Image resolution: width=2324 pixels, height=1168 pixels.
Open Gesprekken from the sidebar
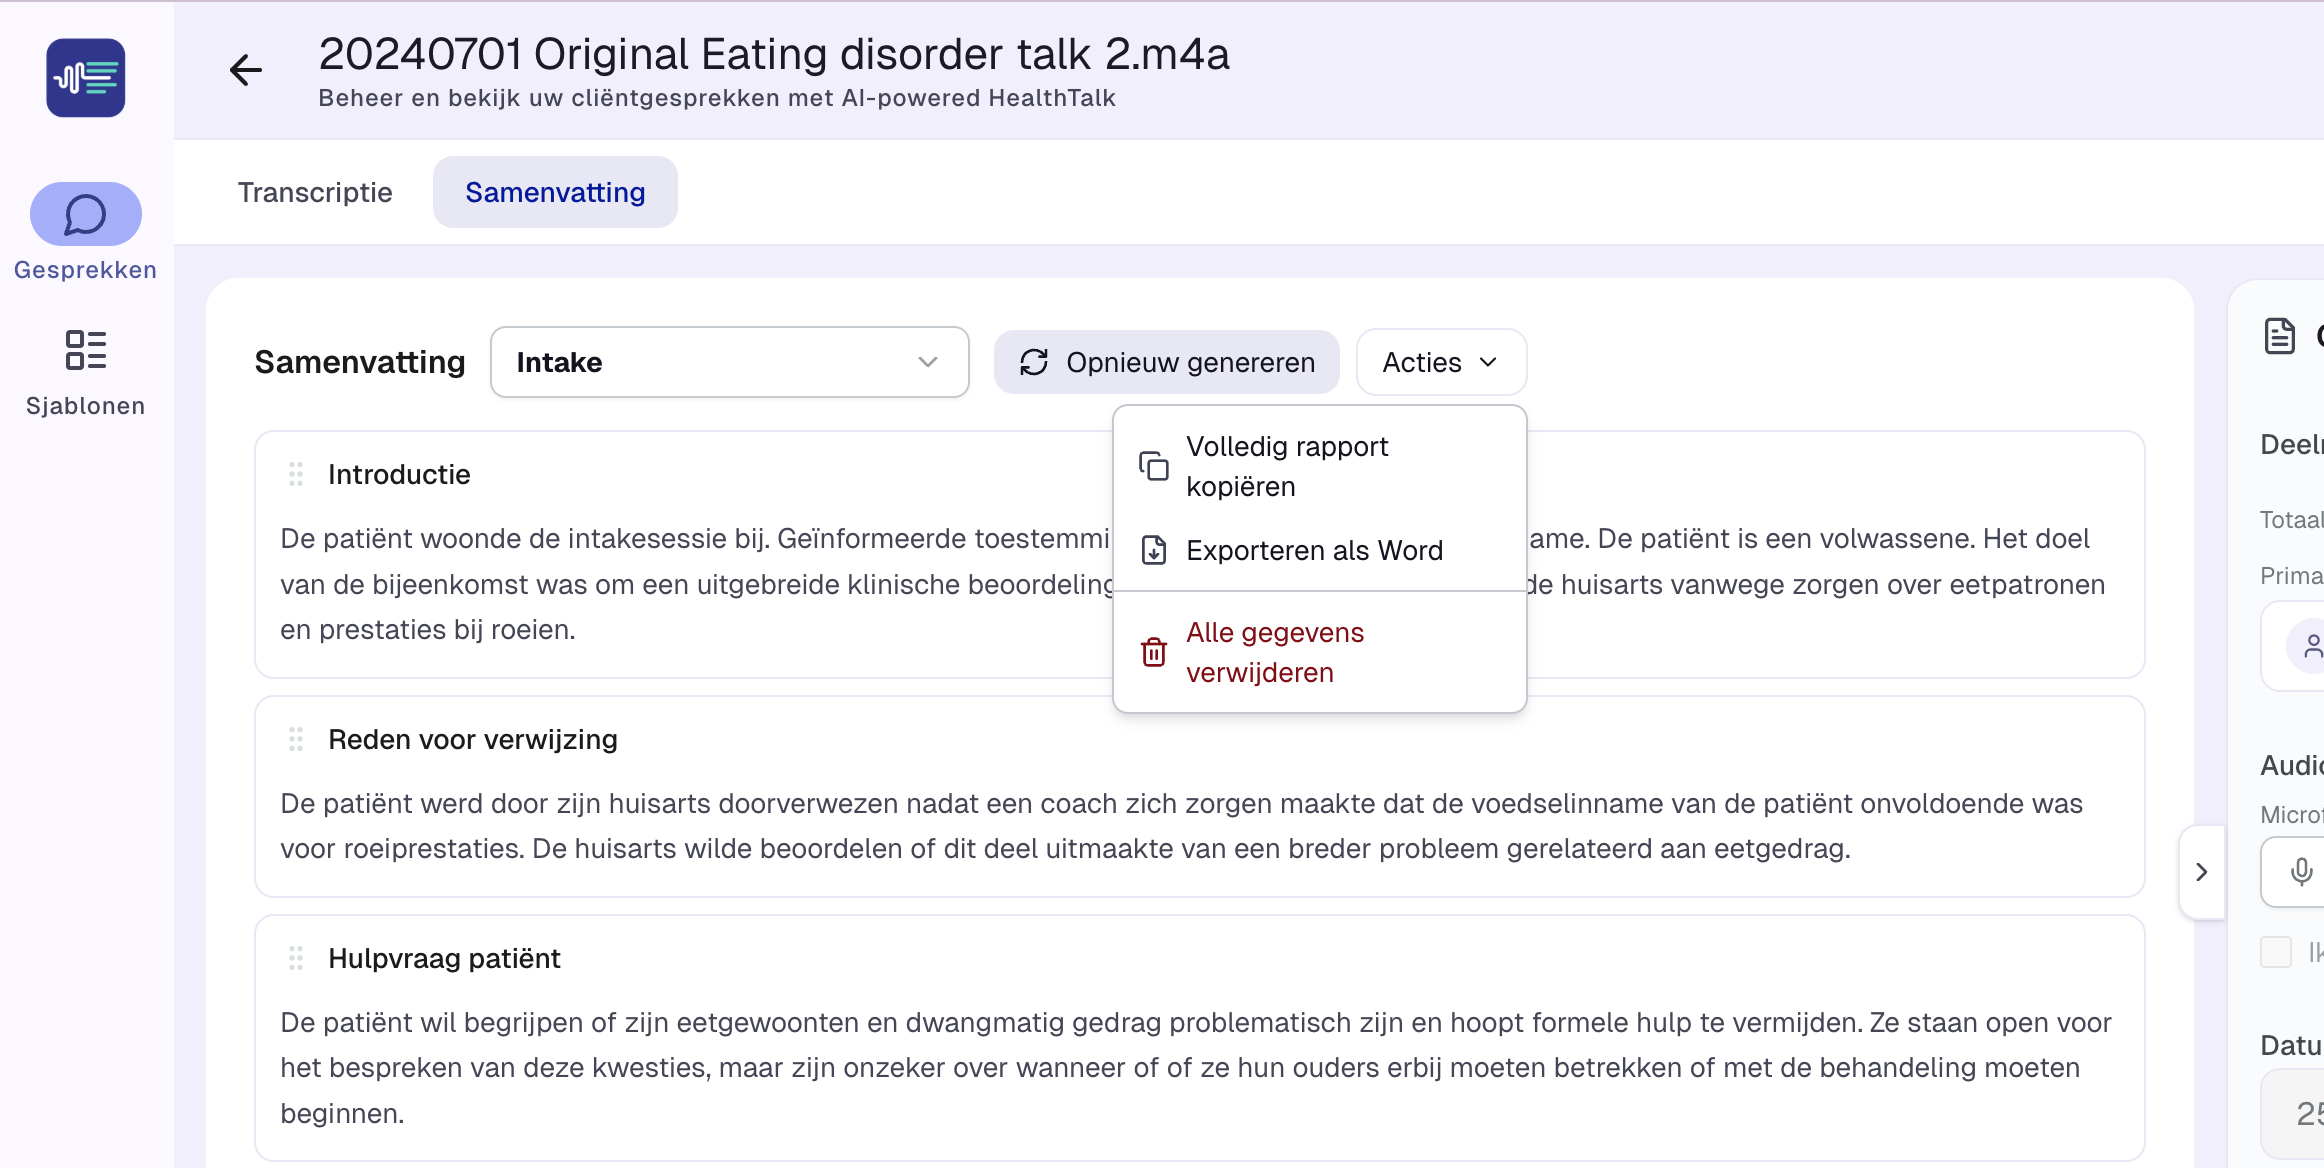[x=86, y=214]
